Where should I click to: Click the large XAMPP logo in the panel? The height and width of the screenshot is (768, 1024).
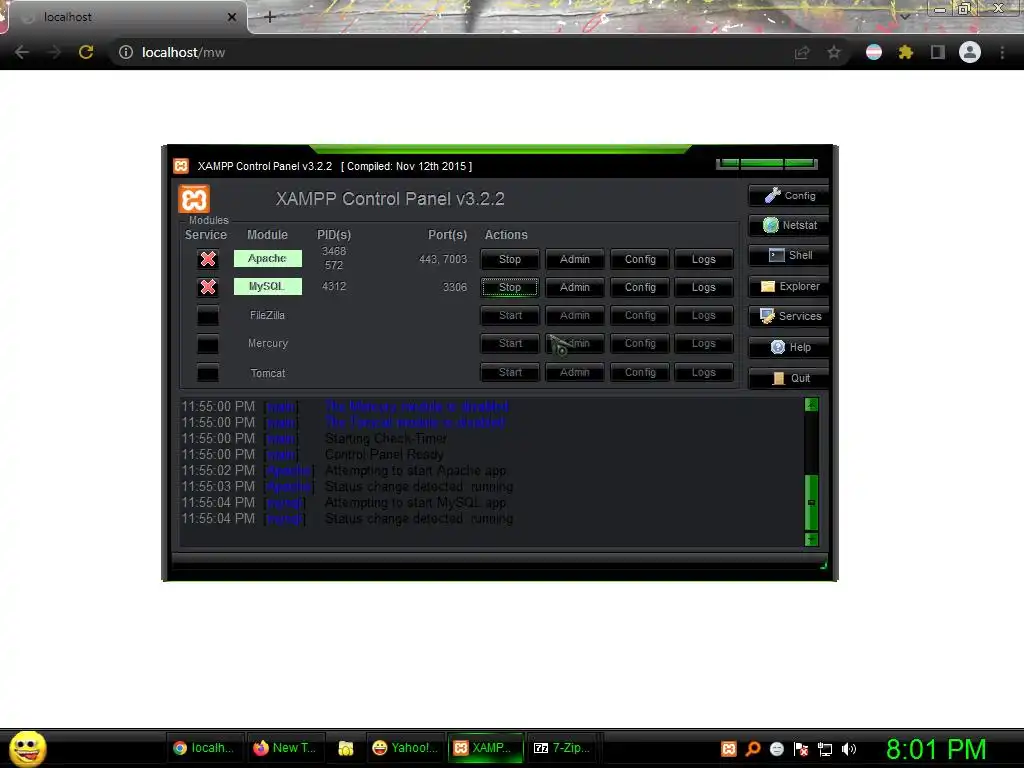(194, 199)
